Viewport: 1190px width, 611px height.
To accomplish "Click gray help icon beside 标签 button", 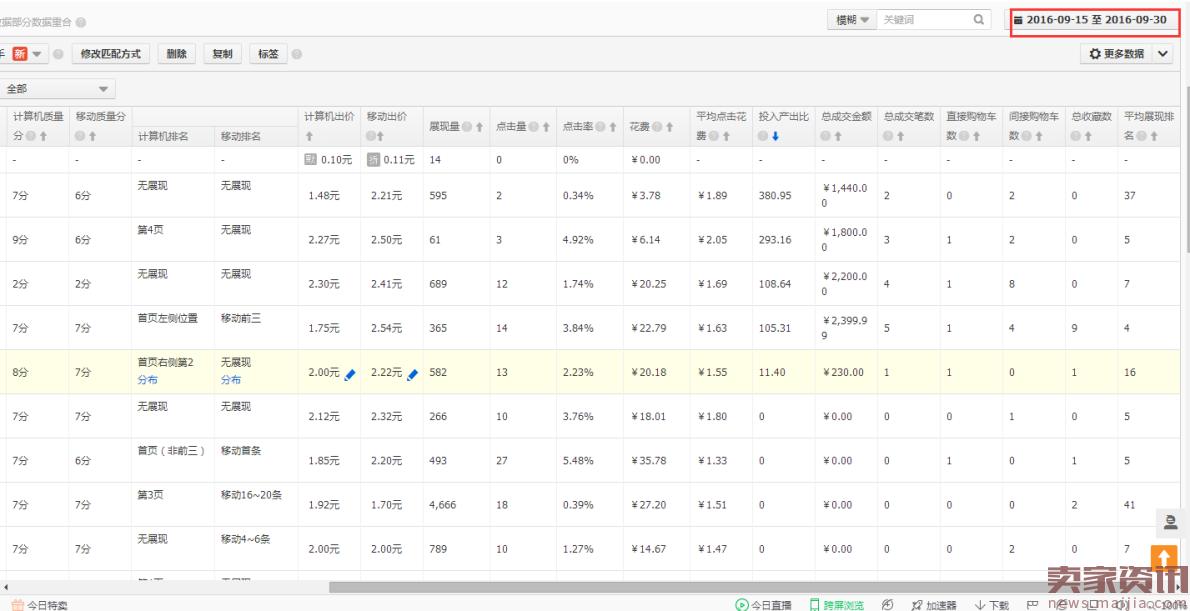I will [297, 54].
